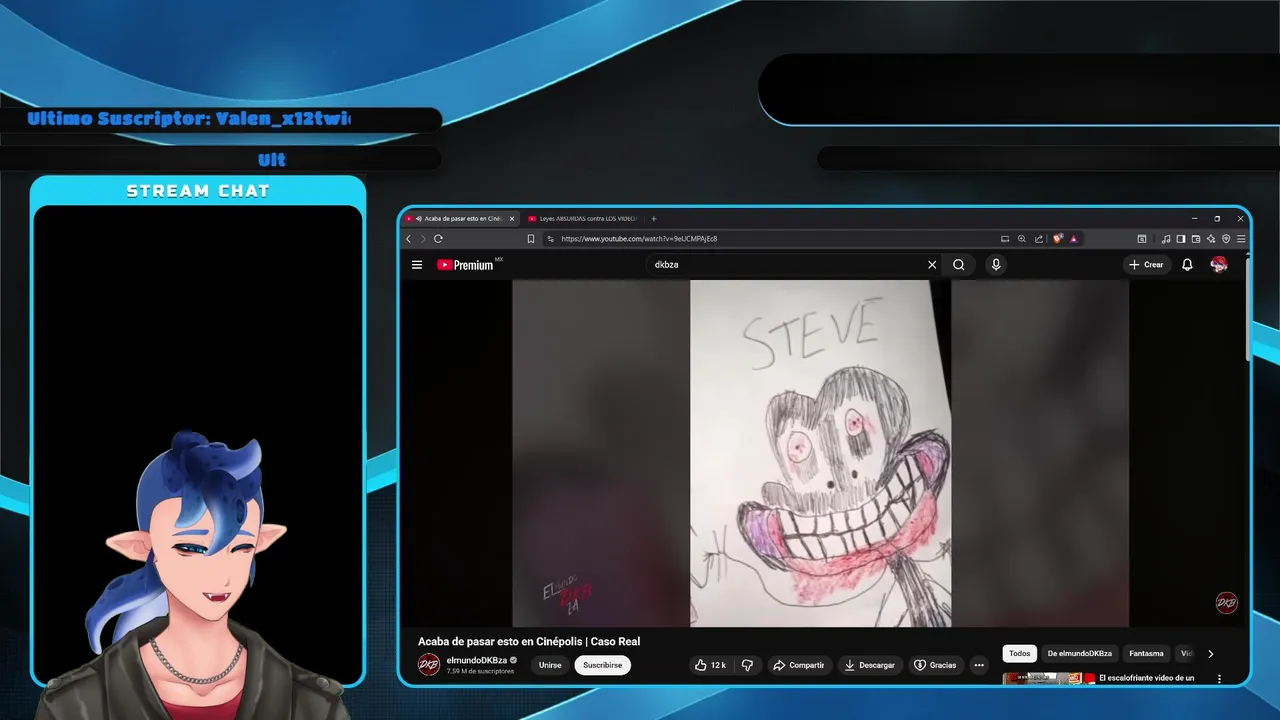Open El escalofriante video de un title
This screenshot has width=1280, height=720.
coord(1147,678)
